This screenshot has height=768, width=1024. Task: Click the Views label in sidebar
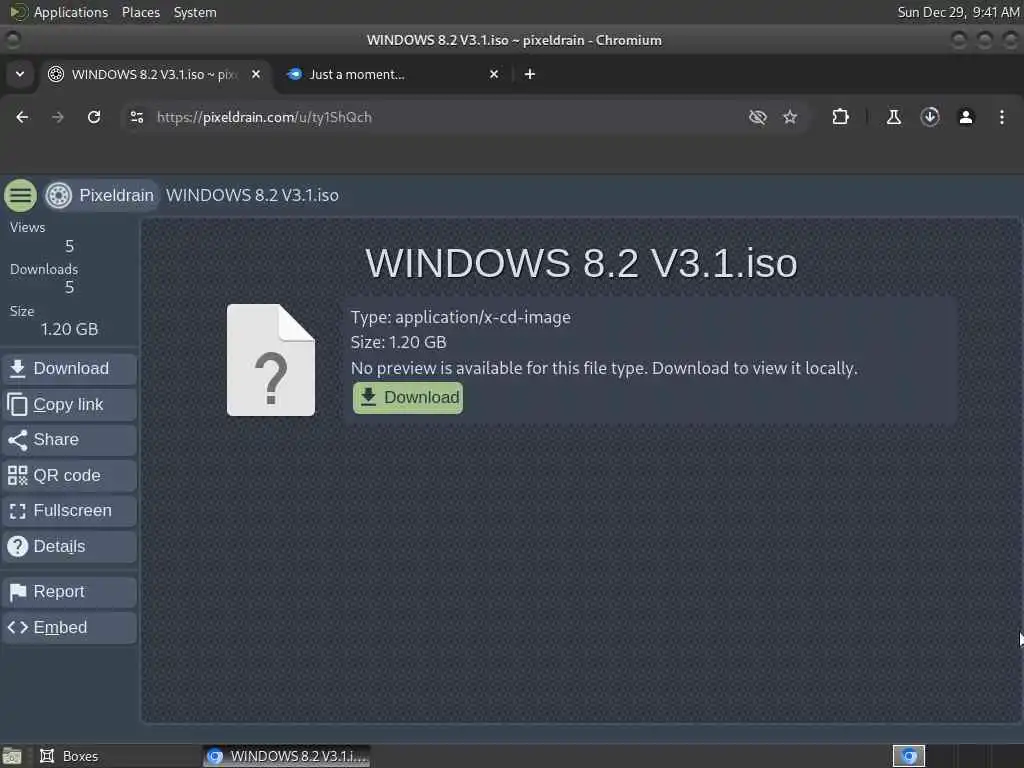pyautogui.click(x=27, y=227)
